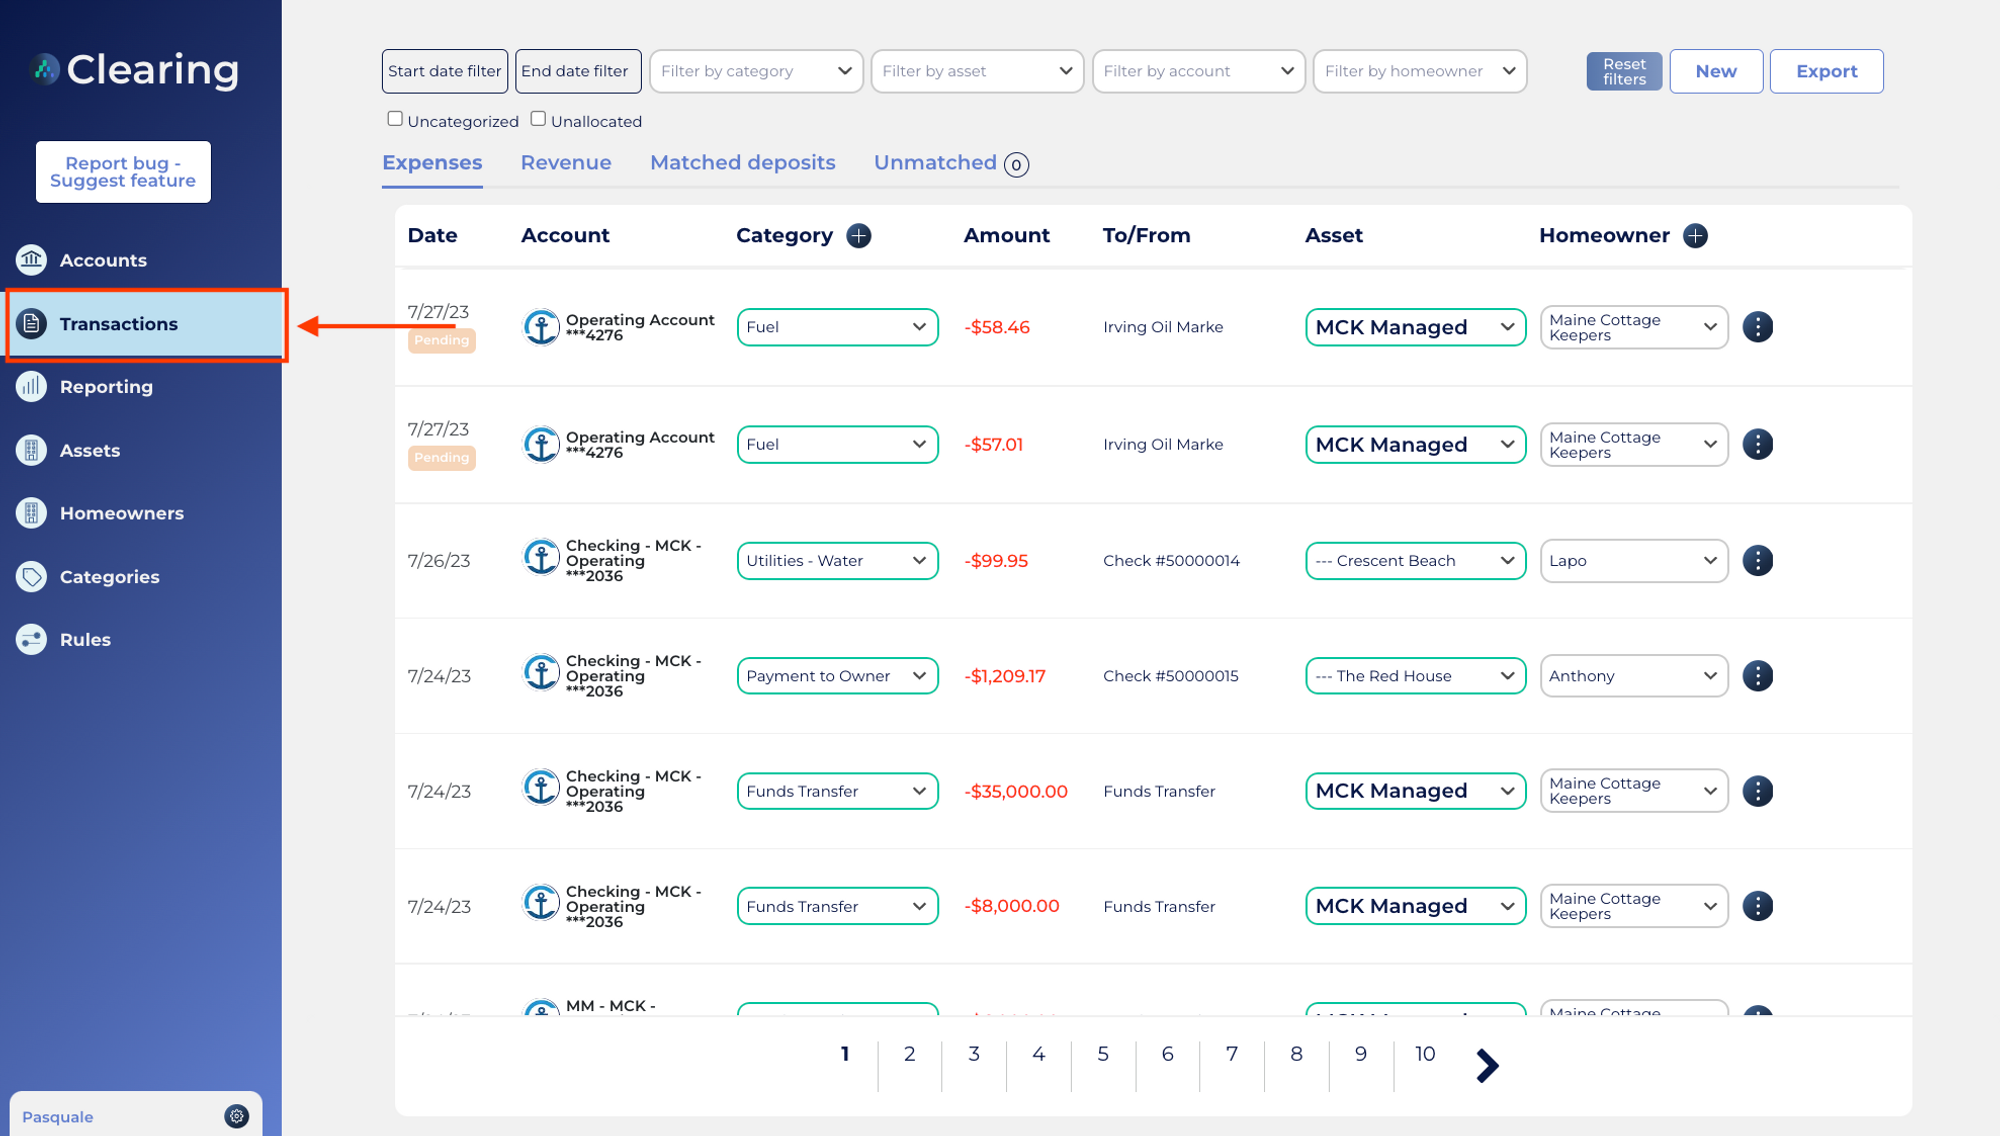Open the three-dot menu on the -$58.46 row
Image resolution: width=2000 pixels, height=1136 pixels.
click(x=1758, y=326)
